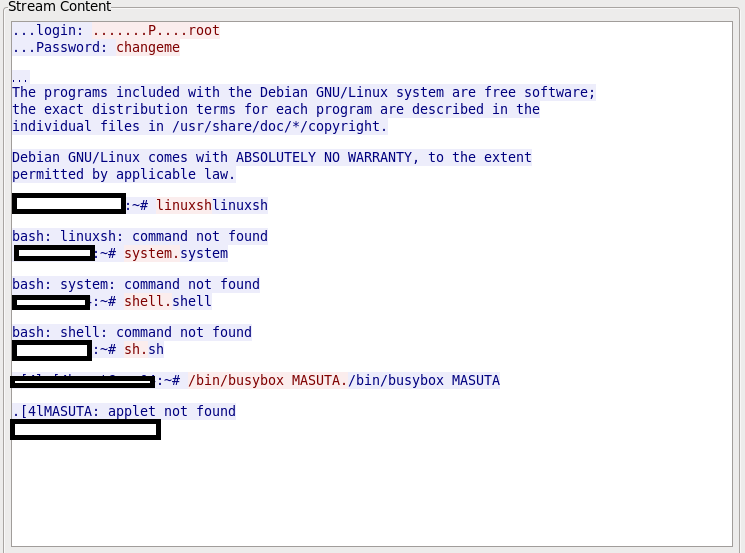Click the '...Password:' prompt label

(60, 48)
